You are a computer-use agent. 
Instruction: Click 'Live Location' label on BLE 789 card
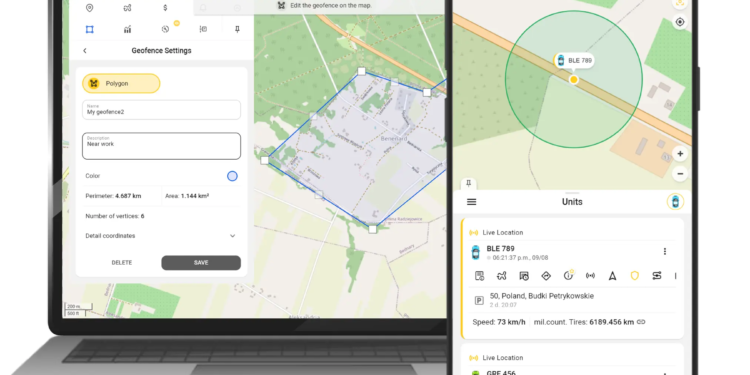click(x=503, y=232)
